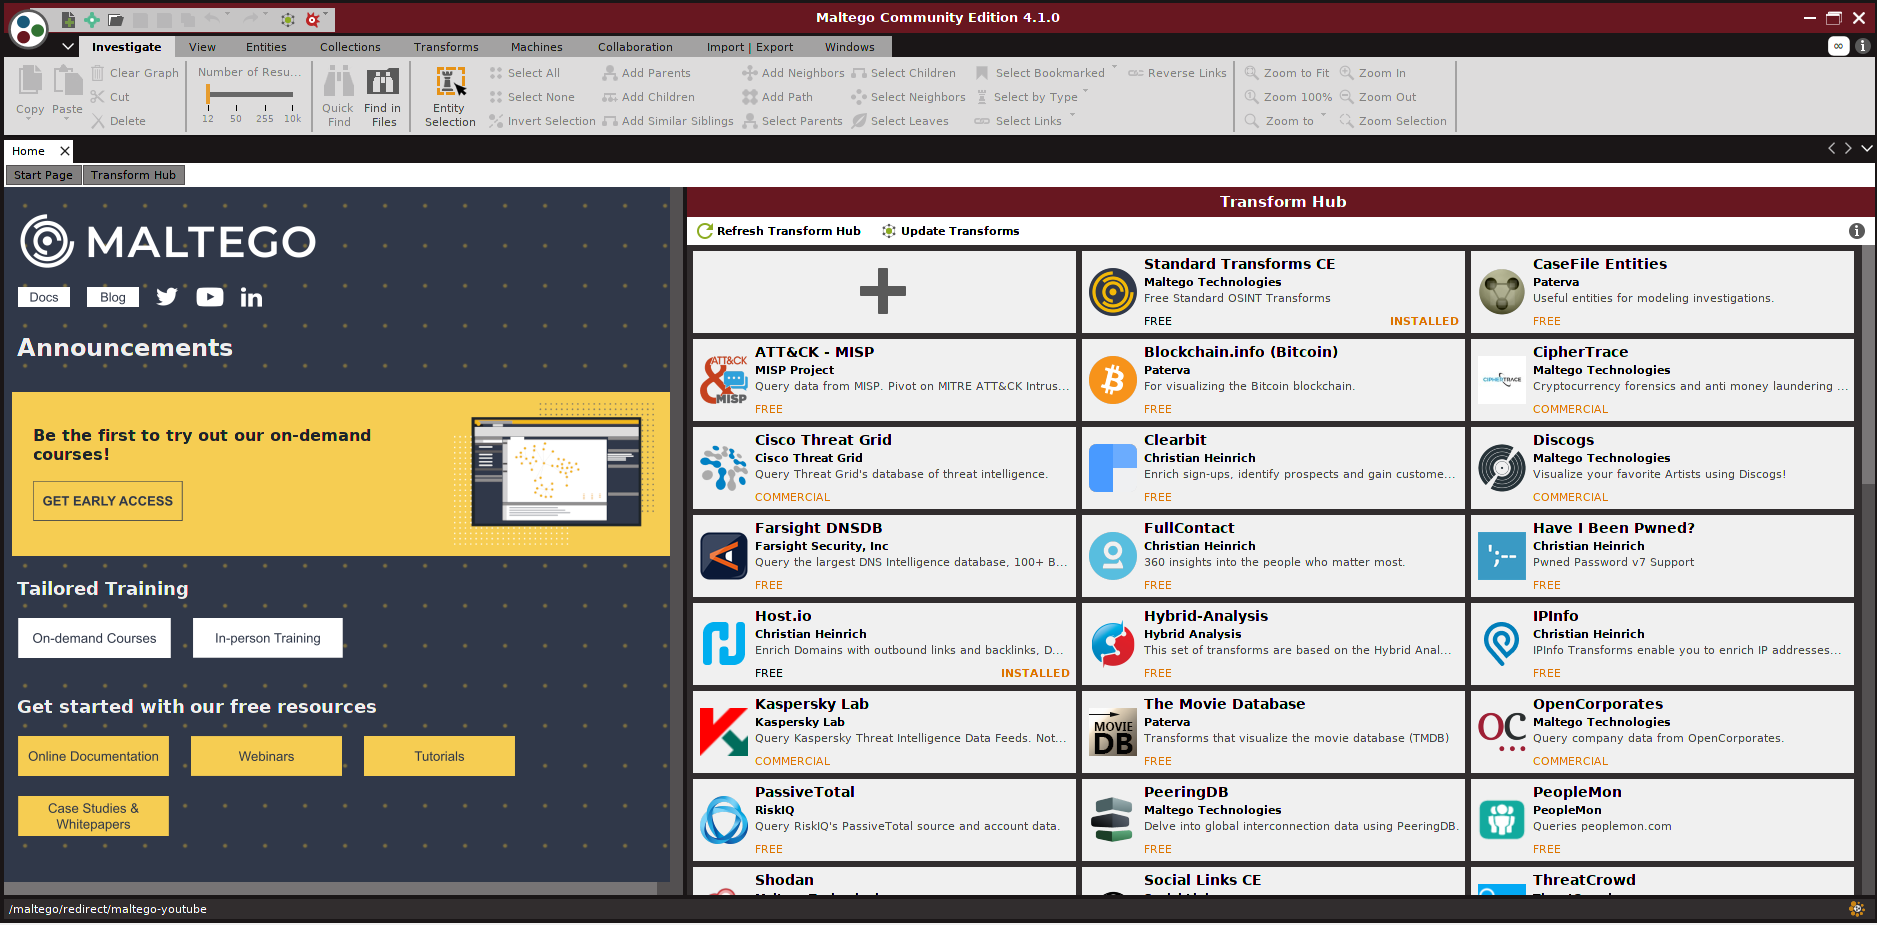Open the Shodan transform tile
Image resolution: width=1877 pixels, height=925 pixels.
click(x=883, y=881)
